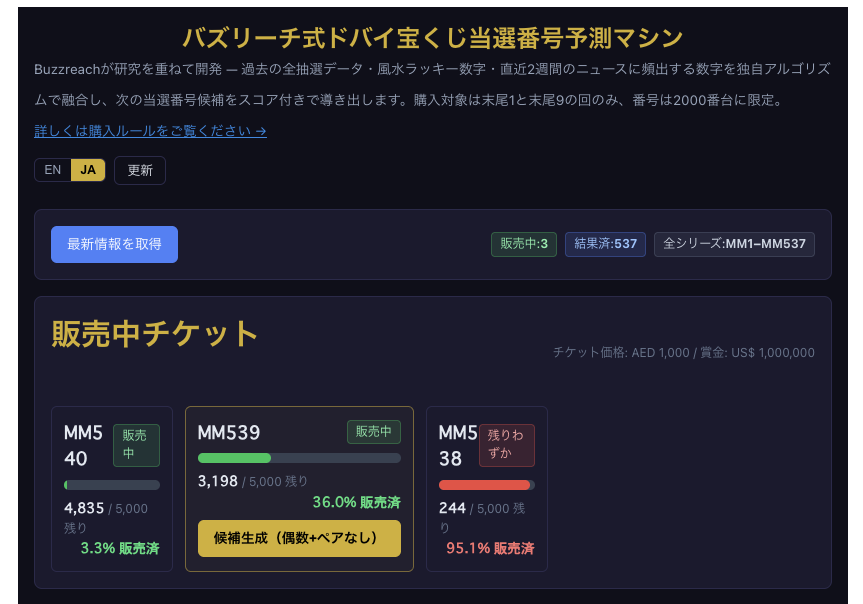Select the MM538 ticket card title
Screen dimensions: 863x604
[x=457, y=445]
